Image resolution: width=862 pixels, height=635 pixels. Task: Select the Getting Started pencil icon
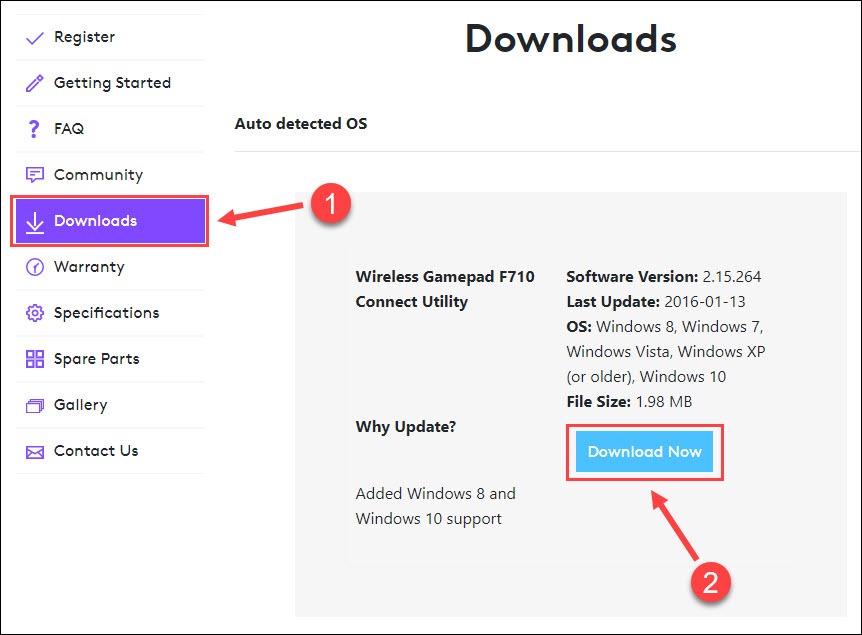click(35, 83)
